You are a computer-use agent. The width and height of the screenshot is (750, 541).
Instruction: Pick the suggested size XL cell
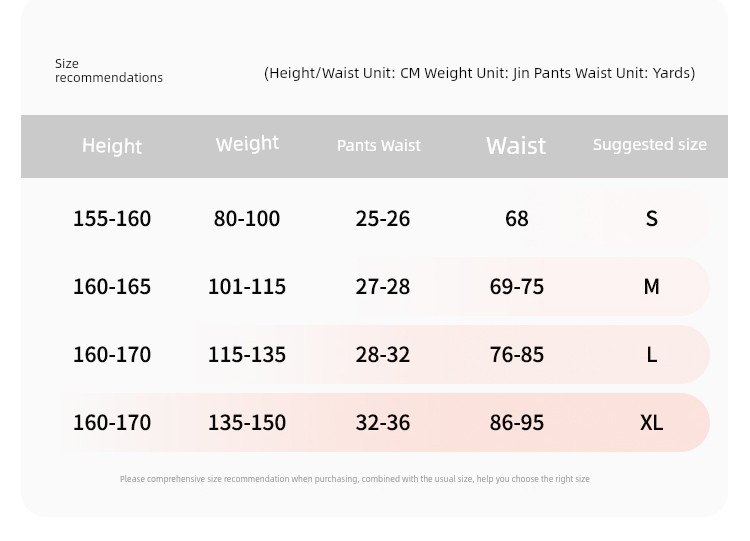(651, 423)
